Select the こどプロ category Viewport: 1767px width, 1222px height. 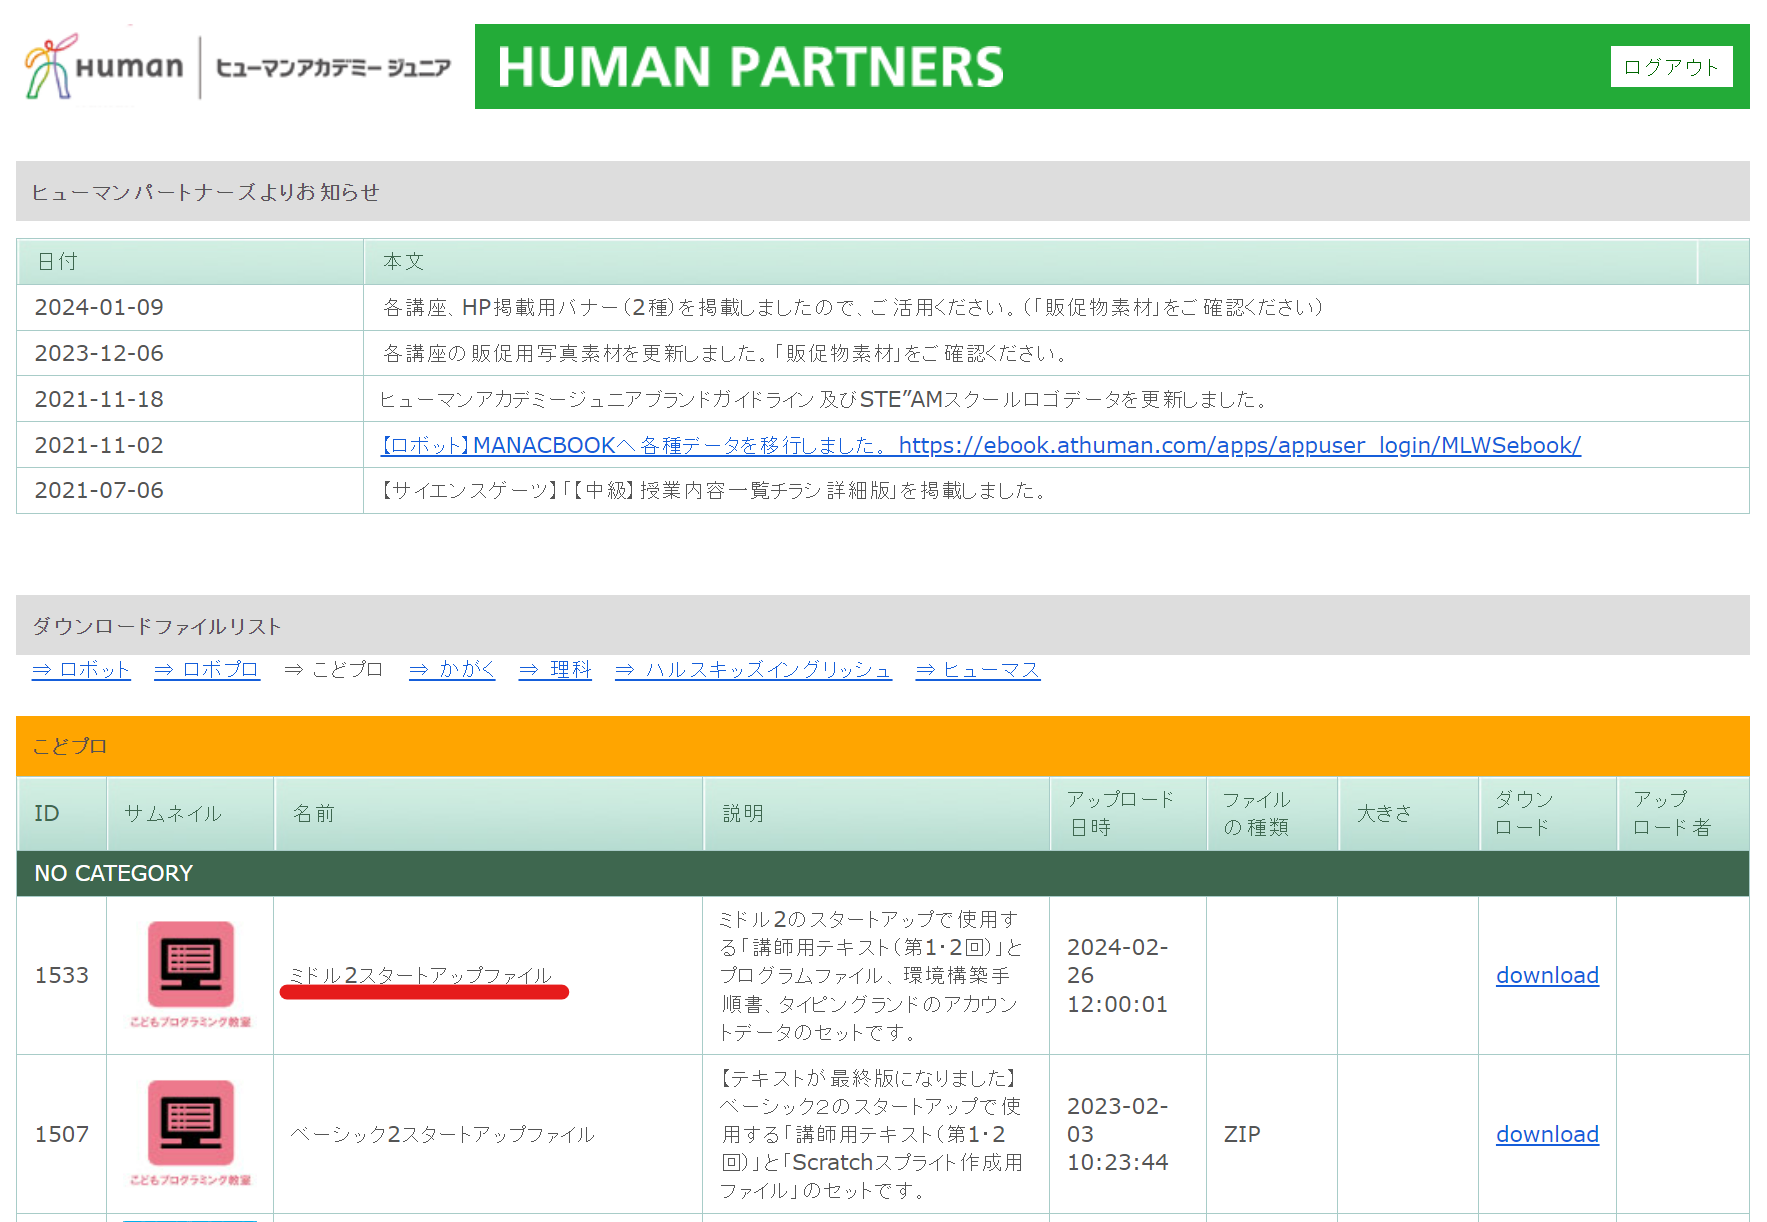334,669
